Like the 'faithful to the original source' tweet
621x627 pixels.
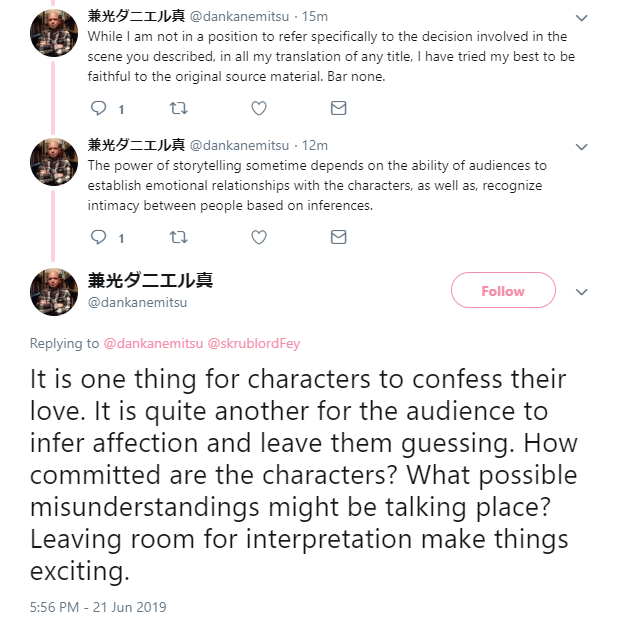[258, 108]
